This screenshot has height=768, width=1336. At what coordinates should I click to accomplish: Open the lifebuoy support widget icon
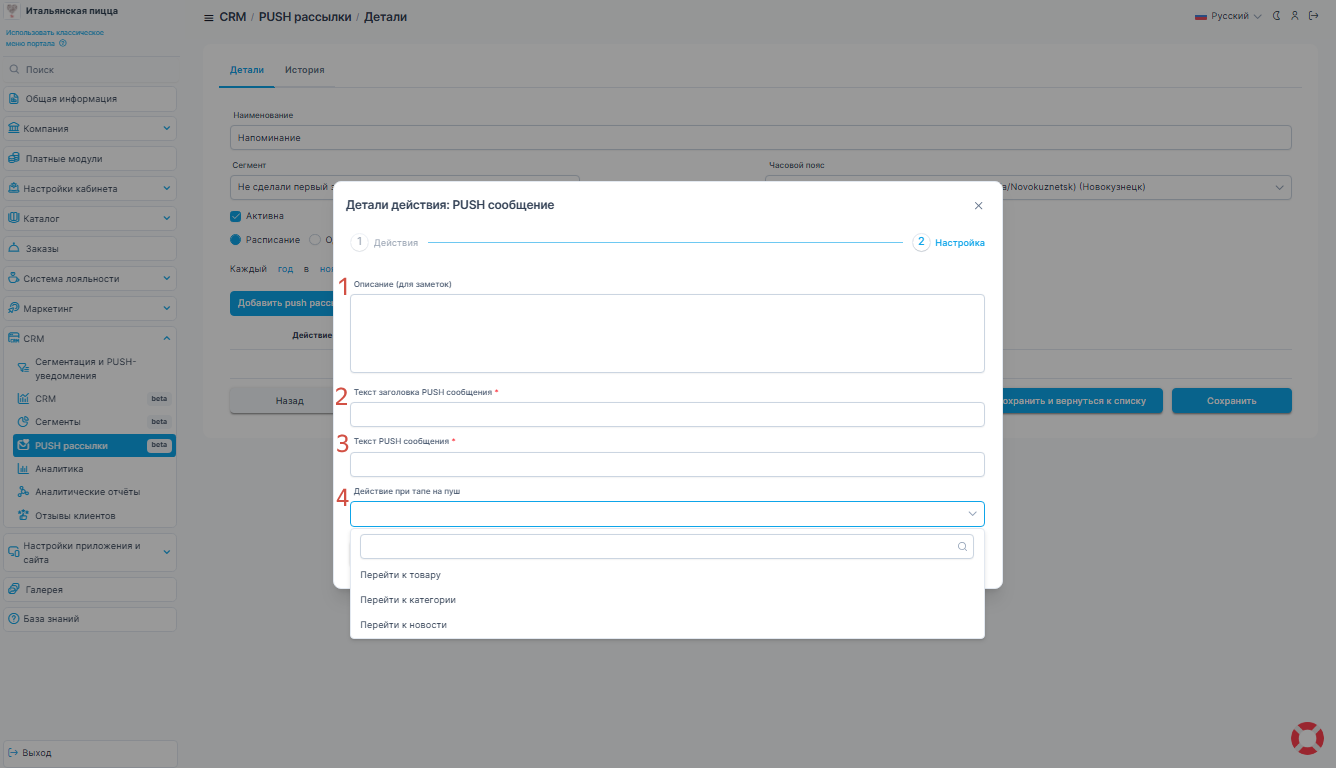pos(1307,738)
